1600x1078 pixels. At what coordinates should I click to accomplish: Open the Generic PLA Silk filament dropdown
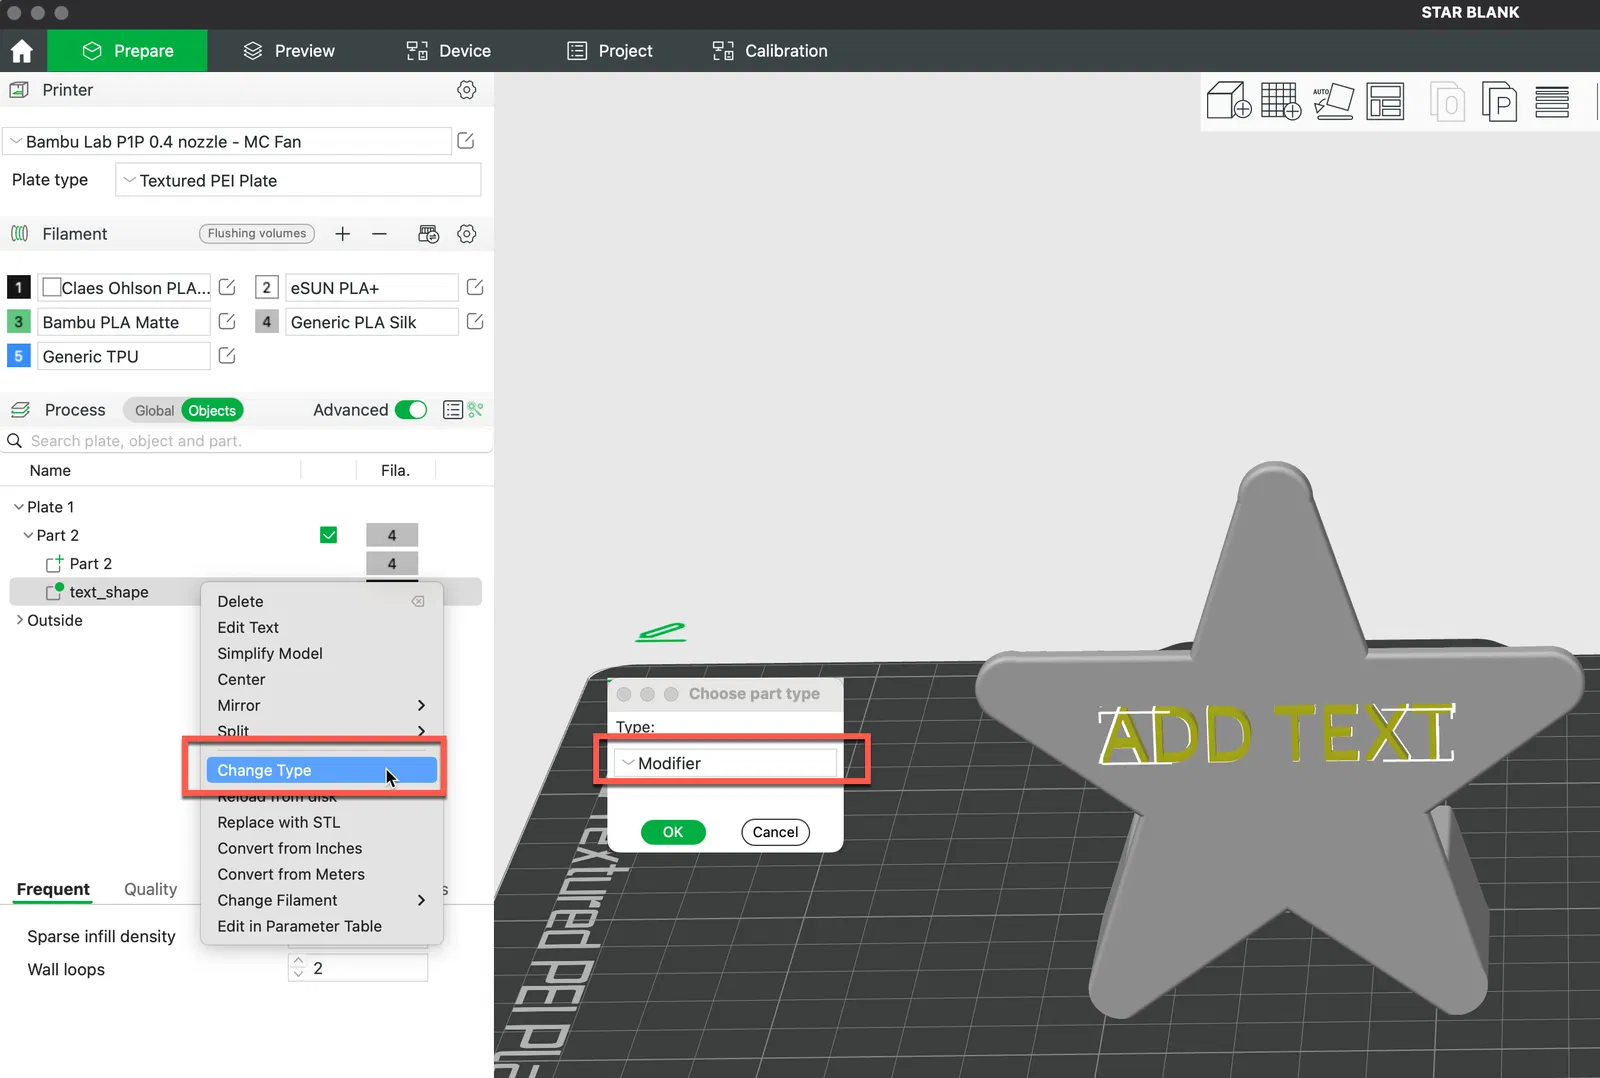[x=371, y=322]
